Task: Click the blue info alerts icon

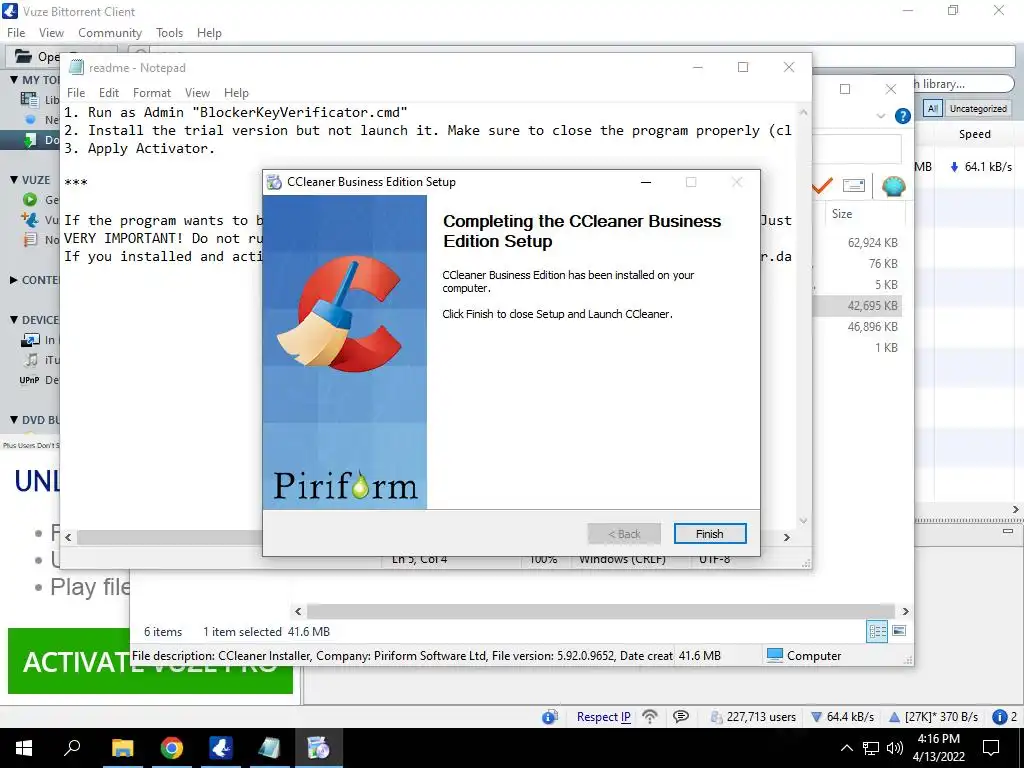Action: (1000, 716)
